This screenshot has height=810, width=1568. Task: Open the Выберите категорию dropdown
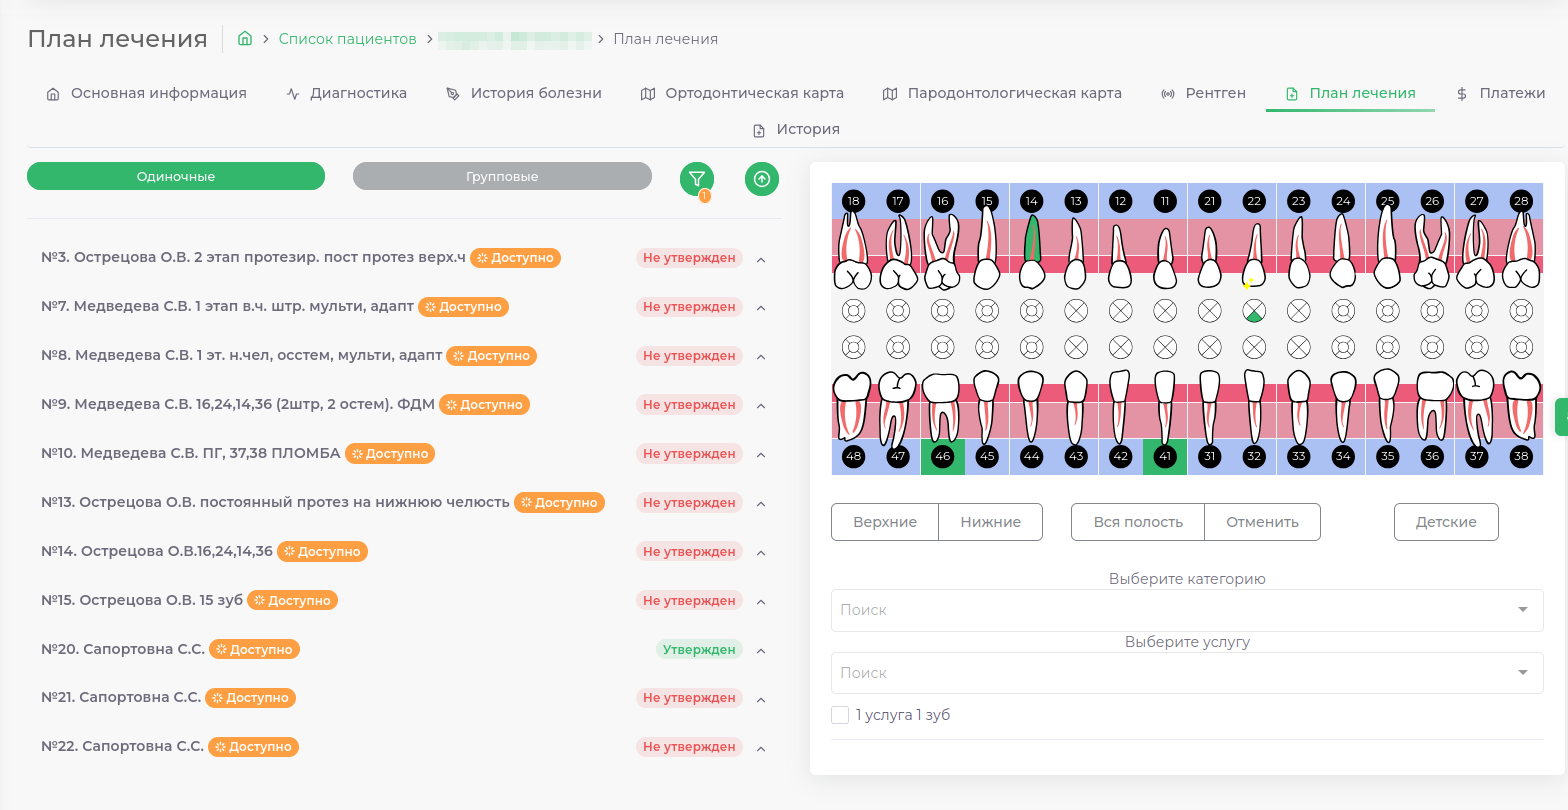click(x=1186, y=610)
